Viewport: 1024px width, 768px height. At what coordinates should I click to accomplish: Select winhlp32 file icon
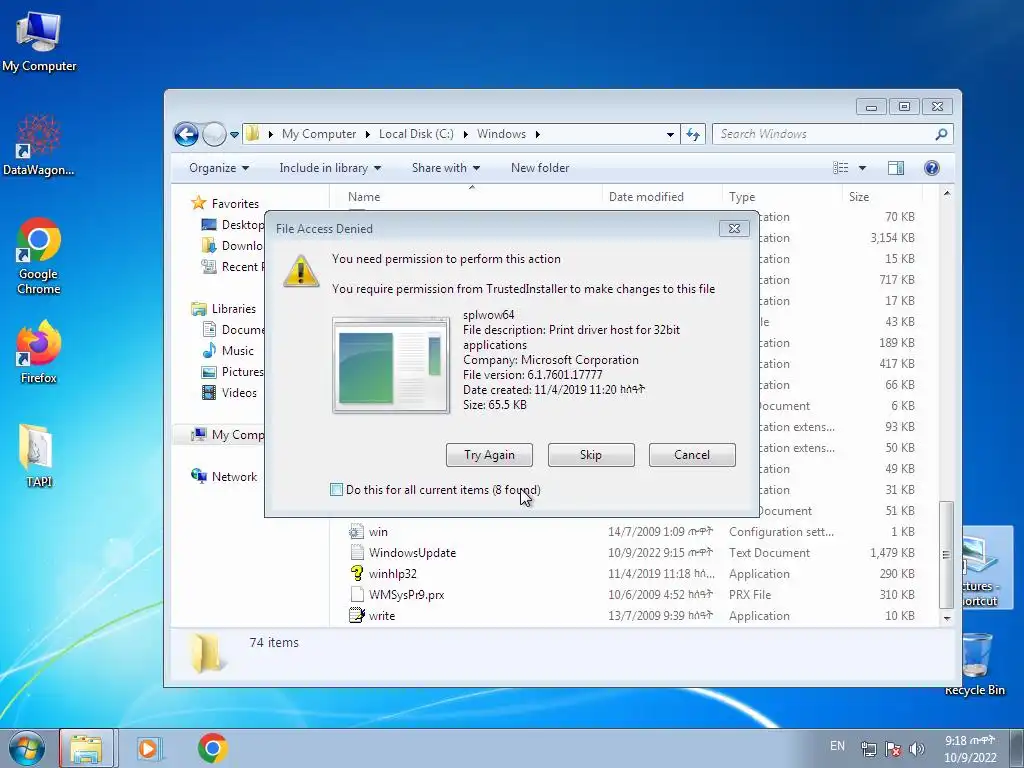[357, 573]
